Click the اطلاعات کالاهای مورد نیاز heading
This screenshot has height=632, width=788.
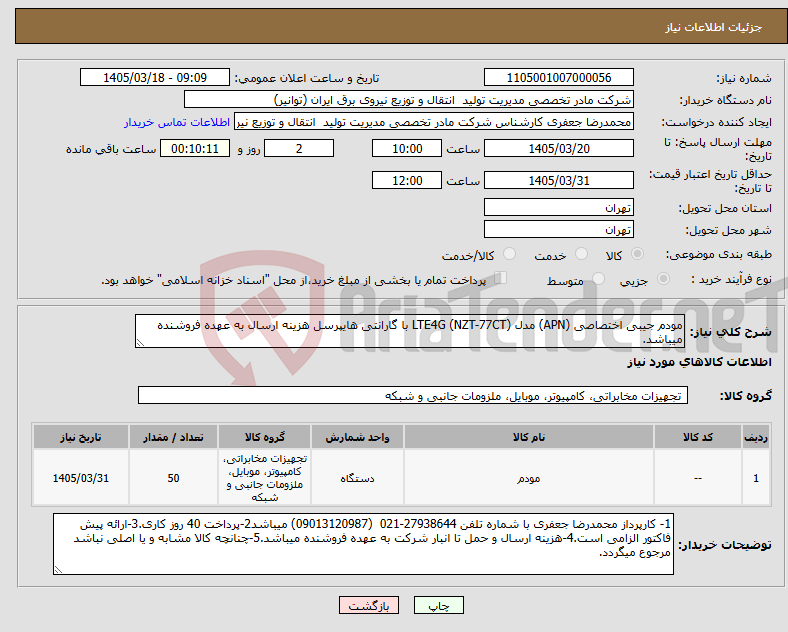point(699,362)
